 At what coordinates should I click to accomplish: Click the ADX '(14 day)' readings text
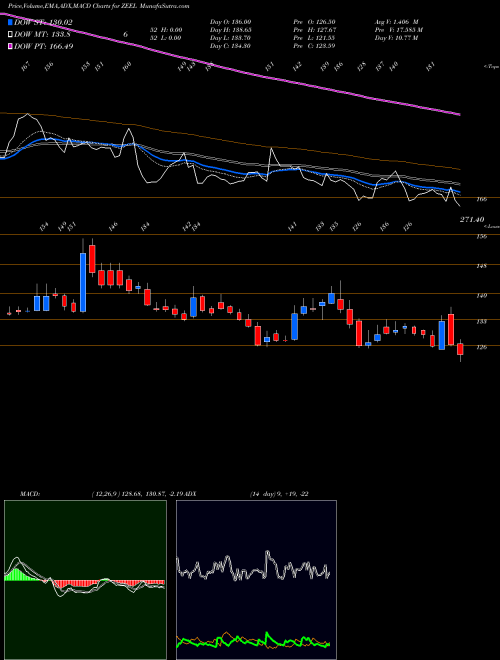tap(279, 494)
